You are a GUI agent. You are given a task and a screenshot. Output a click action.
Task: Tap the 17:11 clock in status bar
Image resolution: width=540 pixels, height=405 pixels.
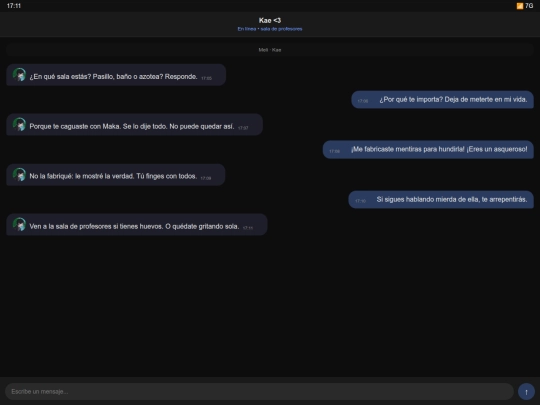14,6
